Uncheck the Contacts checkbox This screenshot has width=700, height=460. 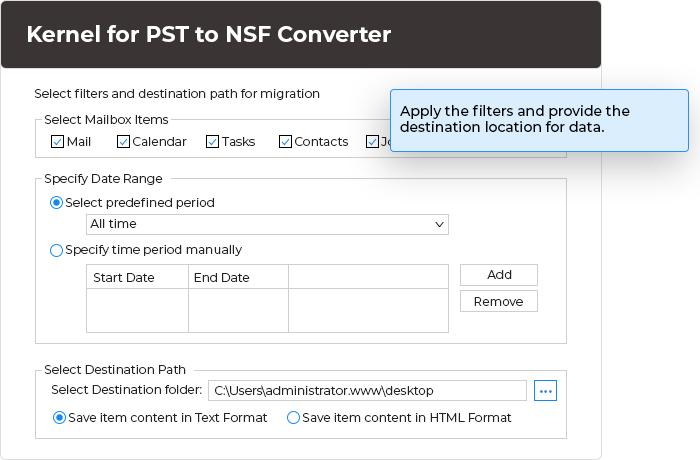coord(285,142)
